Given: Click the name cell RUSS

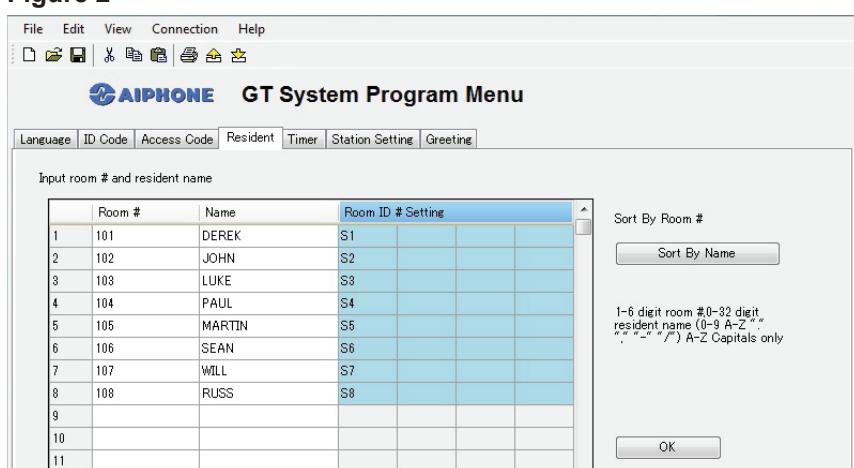Looking at the screenshot, I should (269, 393).
